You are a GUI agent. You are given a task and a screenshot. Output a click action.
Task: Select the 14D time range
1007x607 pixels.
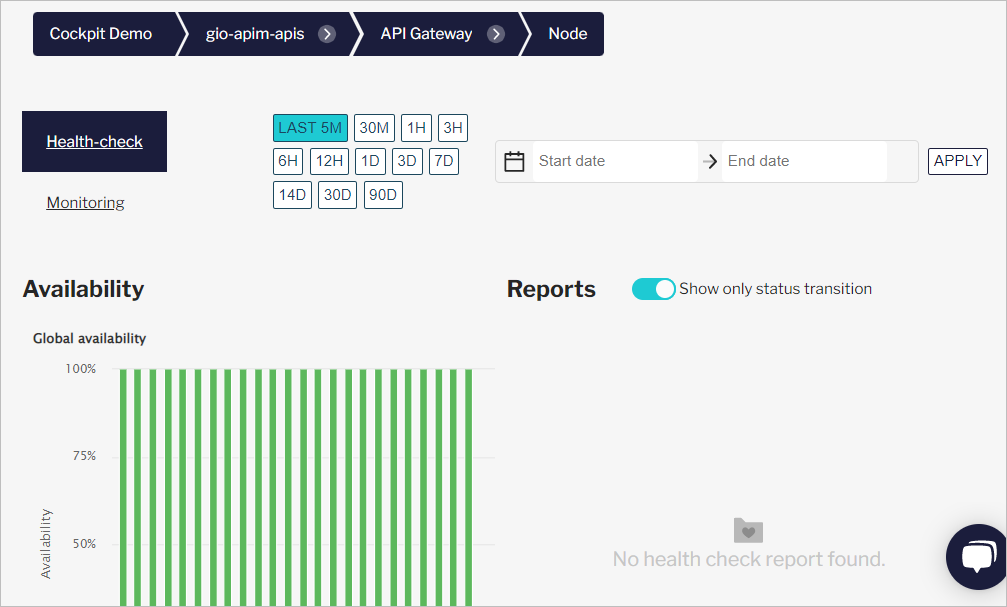(x=292, y=194)
